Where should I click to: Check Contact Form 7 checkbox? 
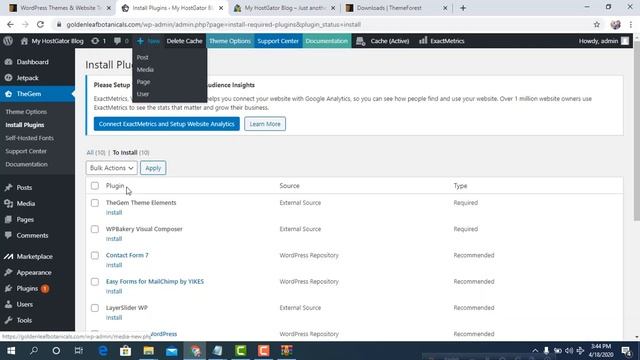(95, 256)
